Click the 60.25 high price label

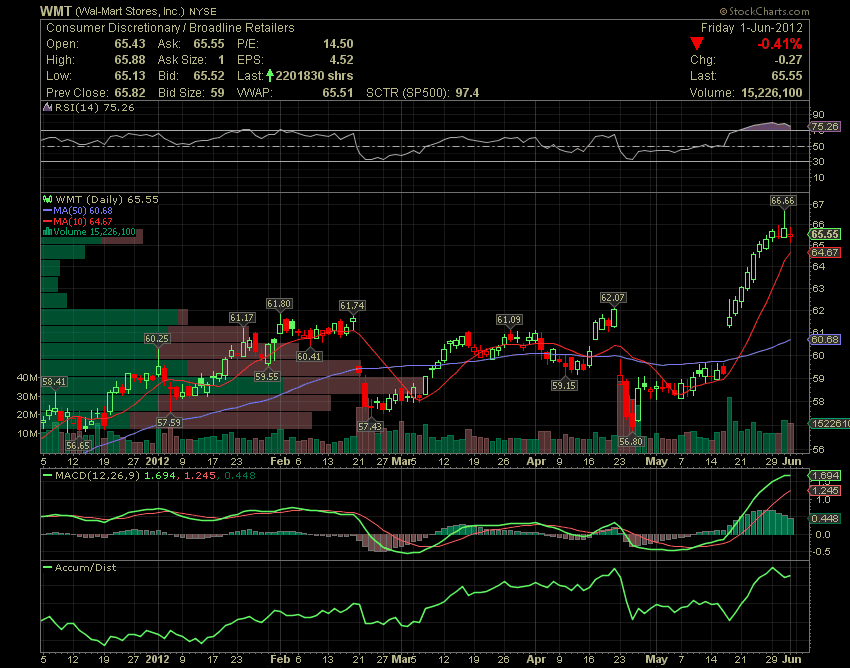pyautogui.click(x=157, y=338)
